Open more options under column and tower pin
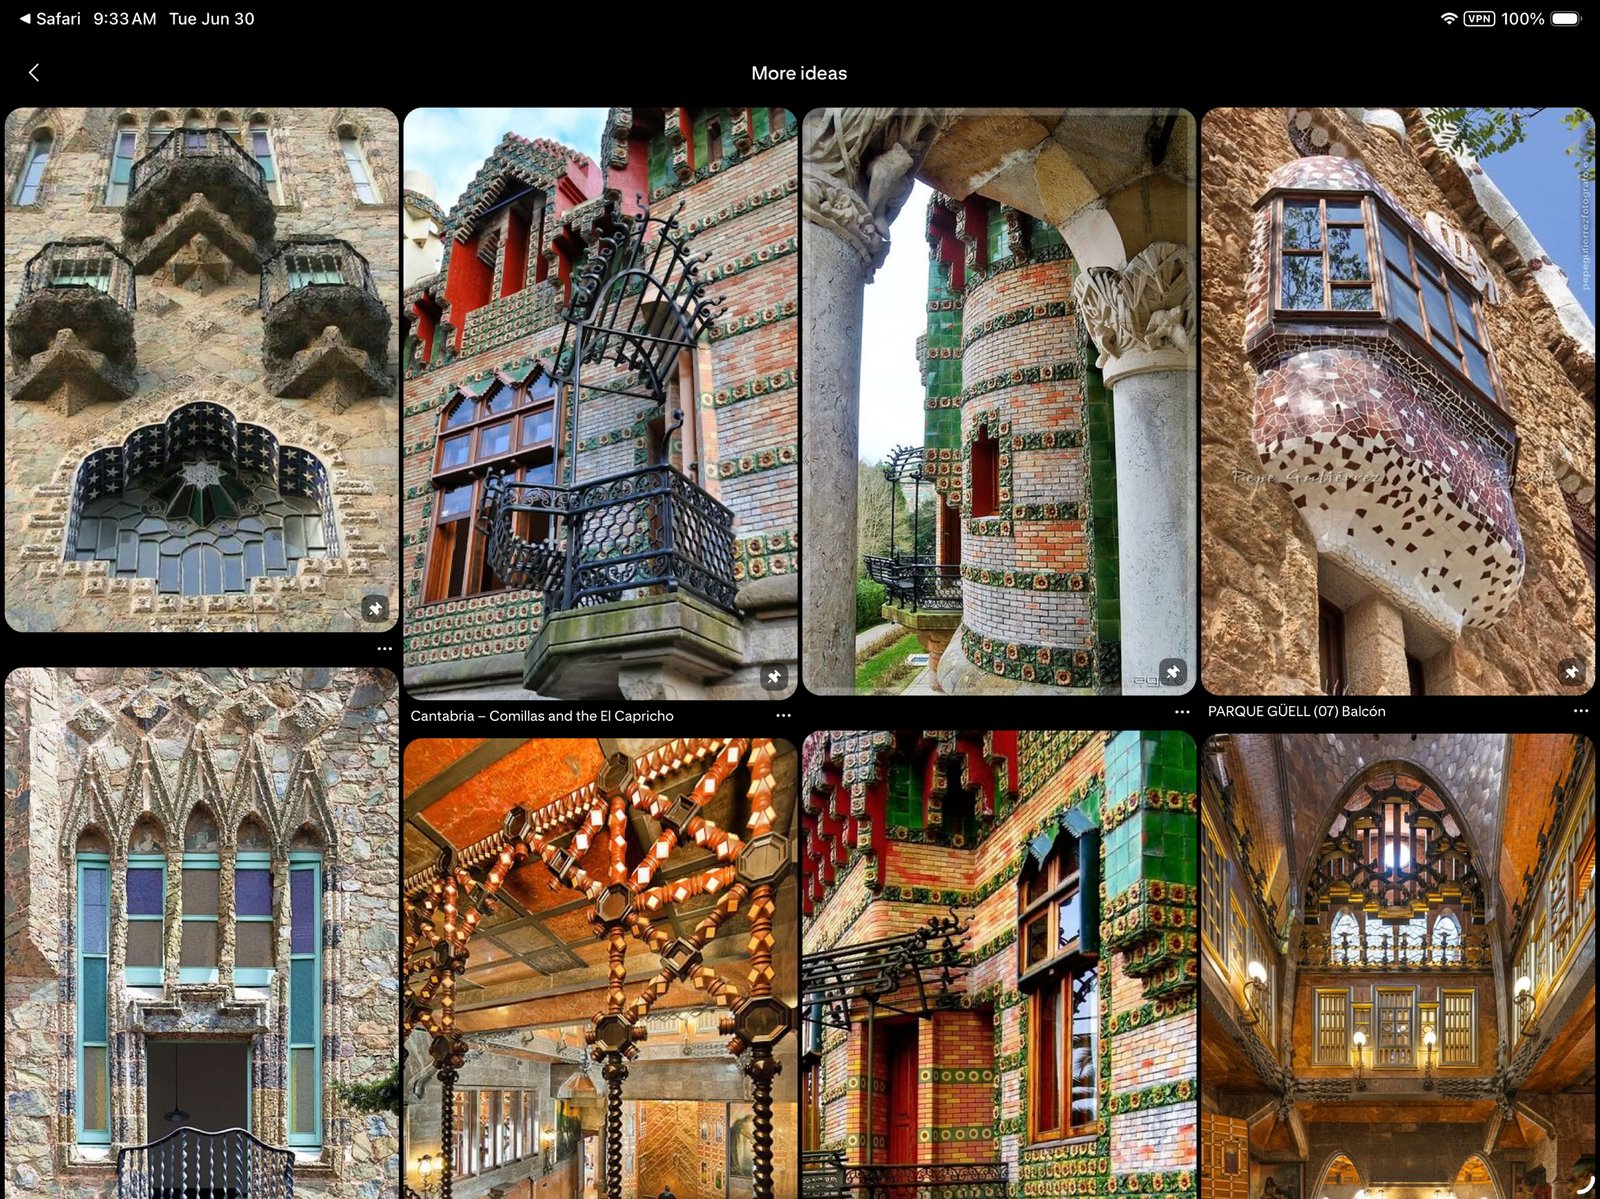The image size is (1600, 1199). pos(1182,712)
